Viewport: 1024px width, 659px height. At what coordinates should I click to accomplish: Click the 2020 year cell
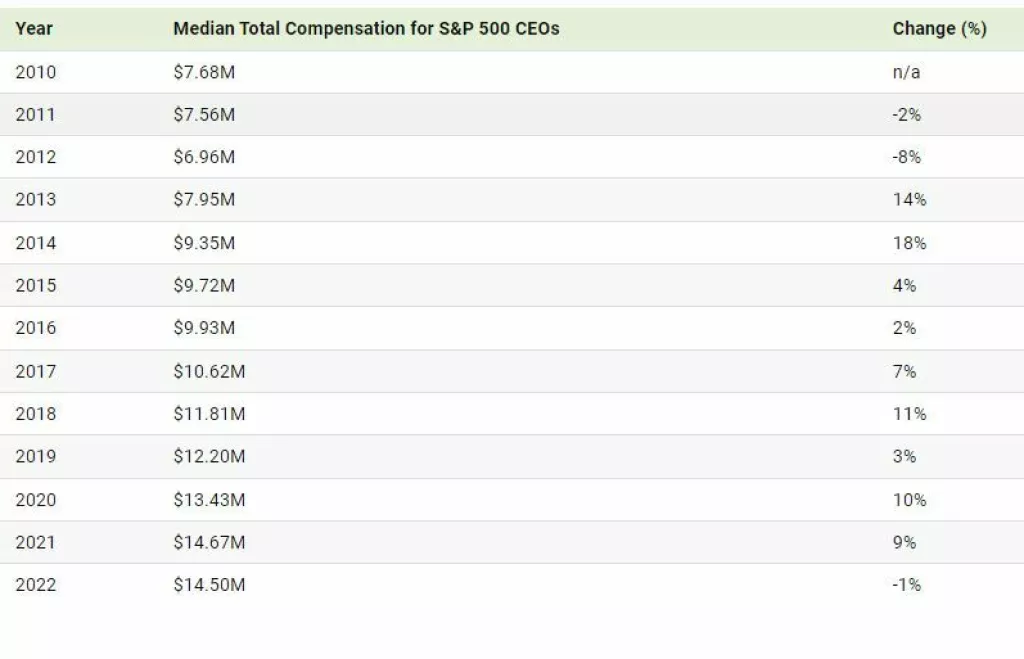tap(36, 500)
